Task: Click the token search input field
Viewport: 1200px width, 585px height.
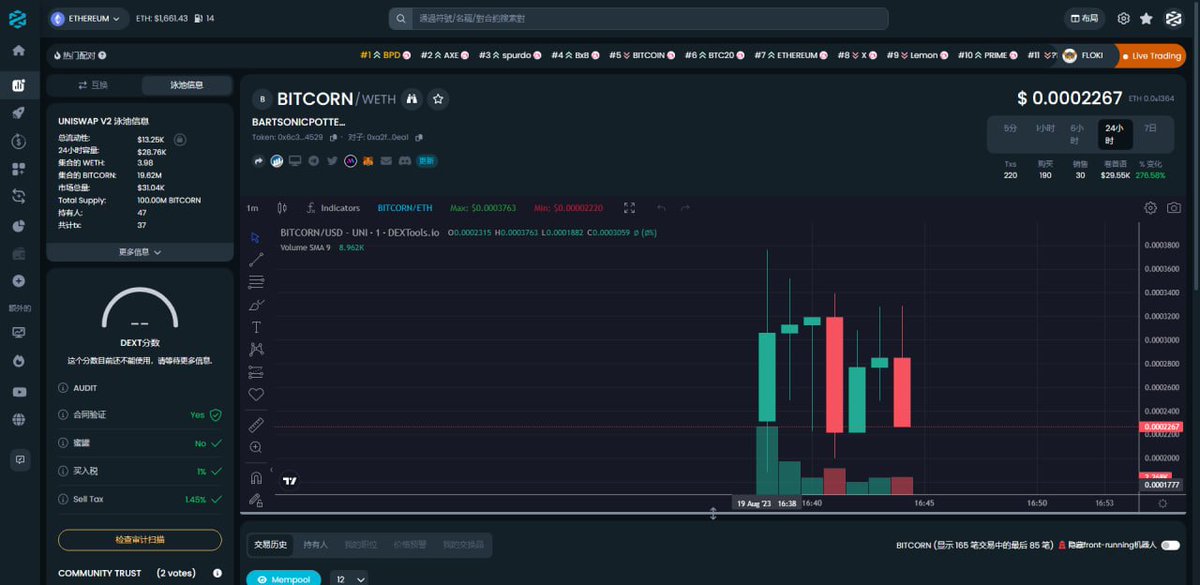Action: click(638, 19)
